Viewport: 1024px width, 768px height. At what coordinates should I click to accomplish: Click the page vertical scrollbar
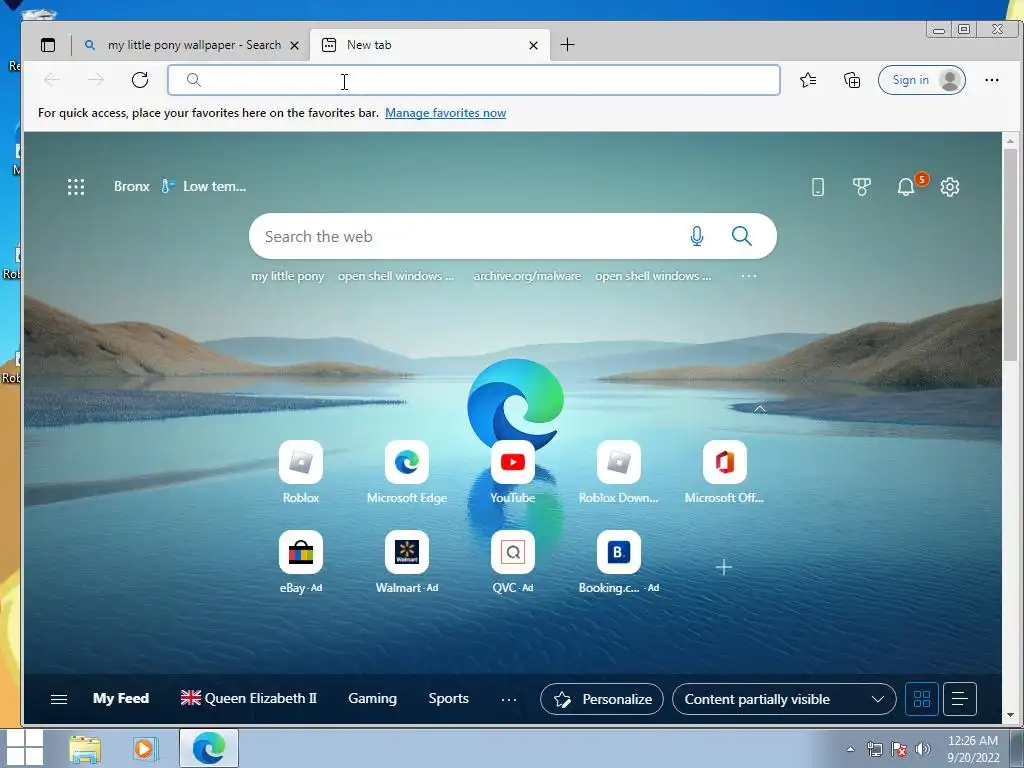[x=1010, y=255]
